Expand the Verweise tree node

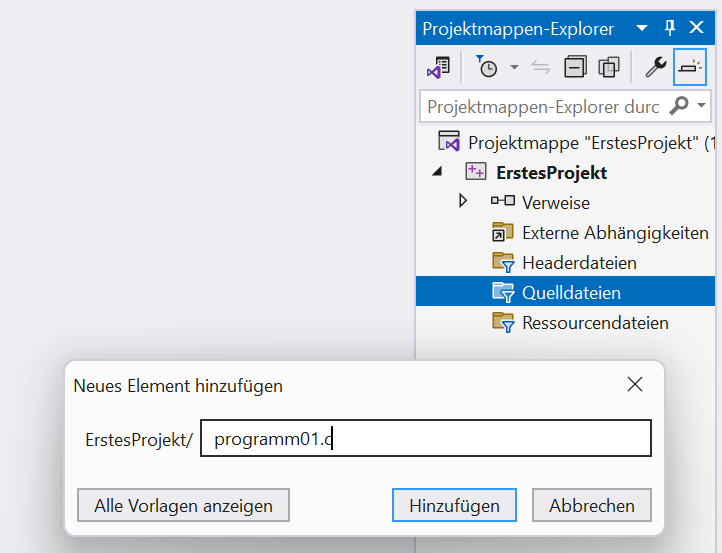(463, 202)
